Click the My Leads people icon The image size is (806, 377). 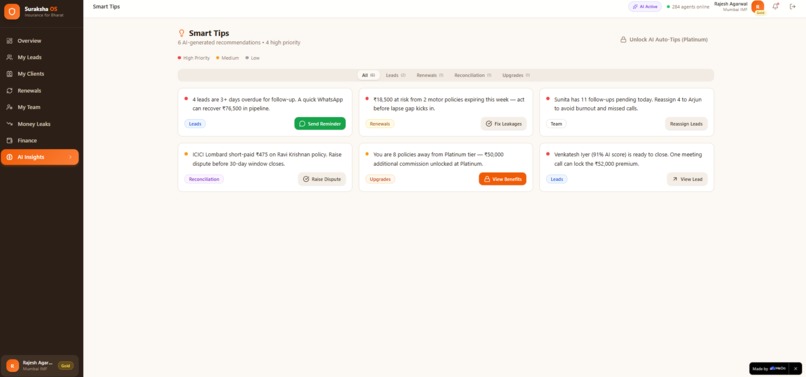[9, 57]
